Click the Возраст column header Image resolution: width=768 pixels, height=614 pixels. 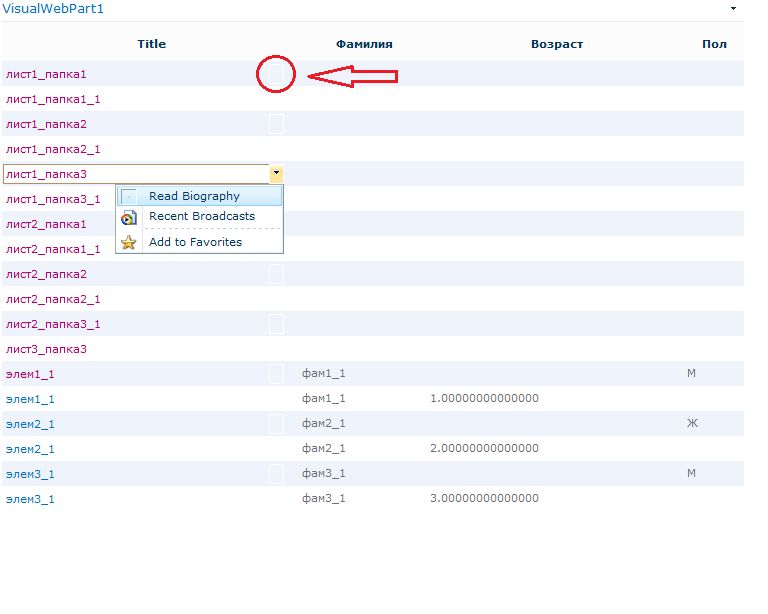557,44
